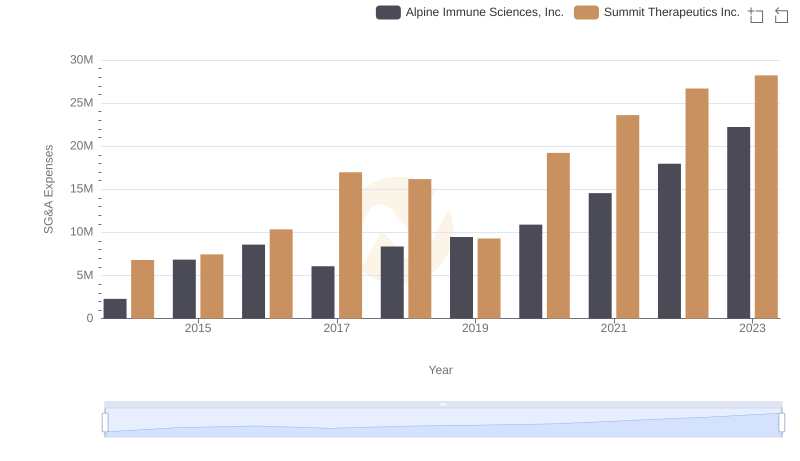800x461 pixels.
Task: Click the Summit Therapeutics bar for 2017
Action: (351, 245)
